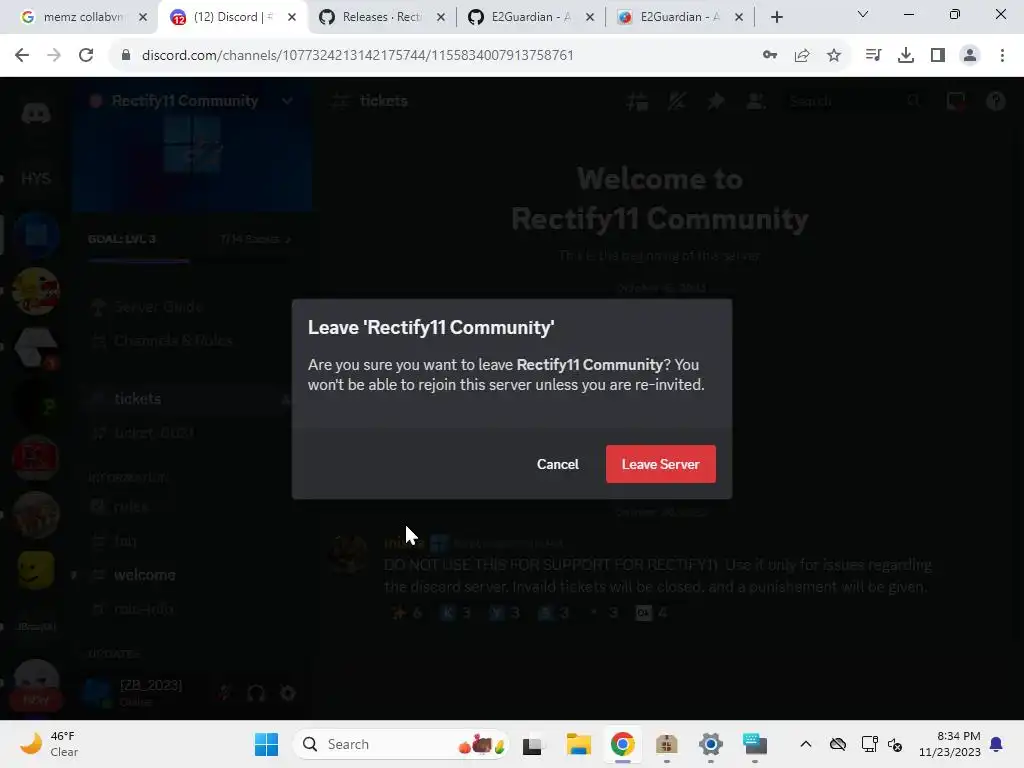Open Chrome downloads
Viewport: 1024px width, 768px height.
click(905, 55)
